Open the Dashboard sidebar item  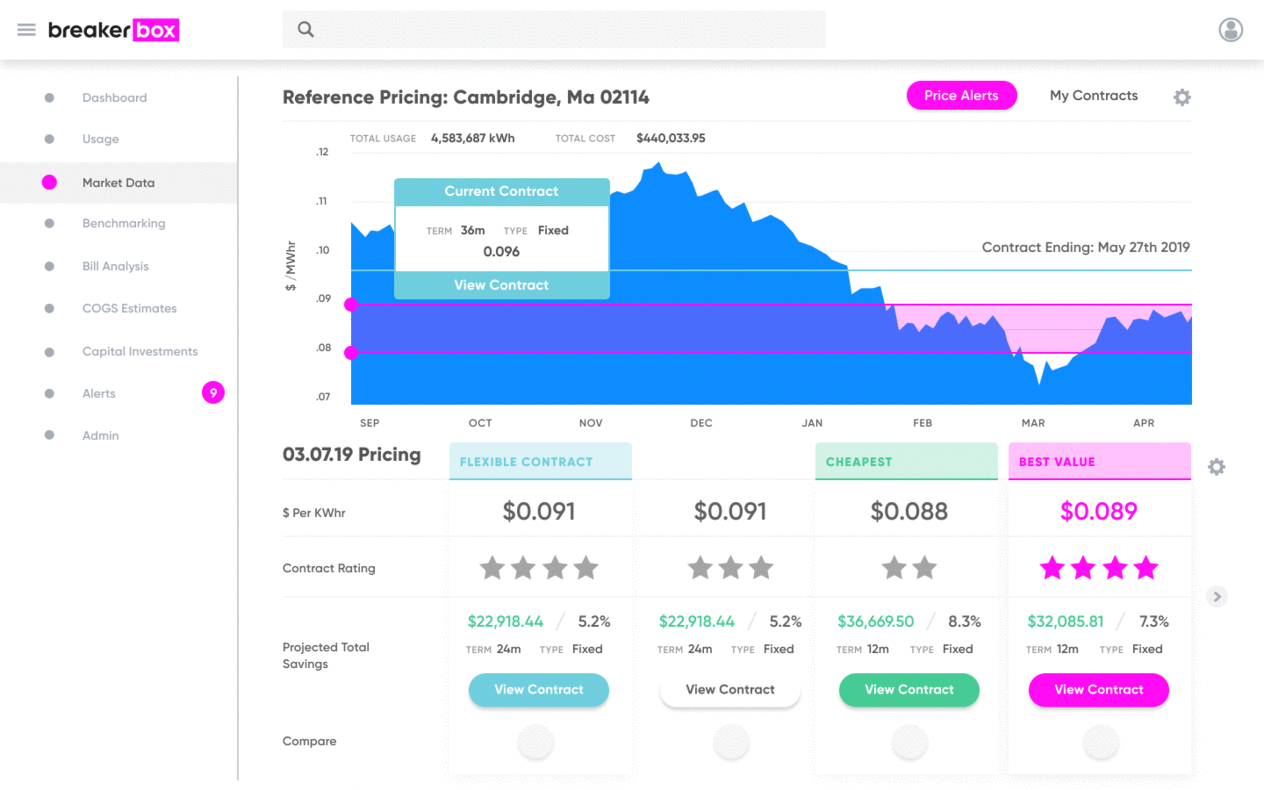114,98
